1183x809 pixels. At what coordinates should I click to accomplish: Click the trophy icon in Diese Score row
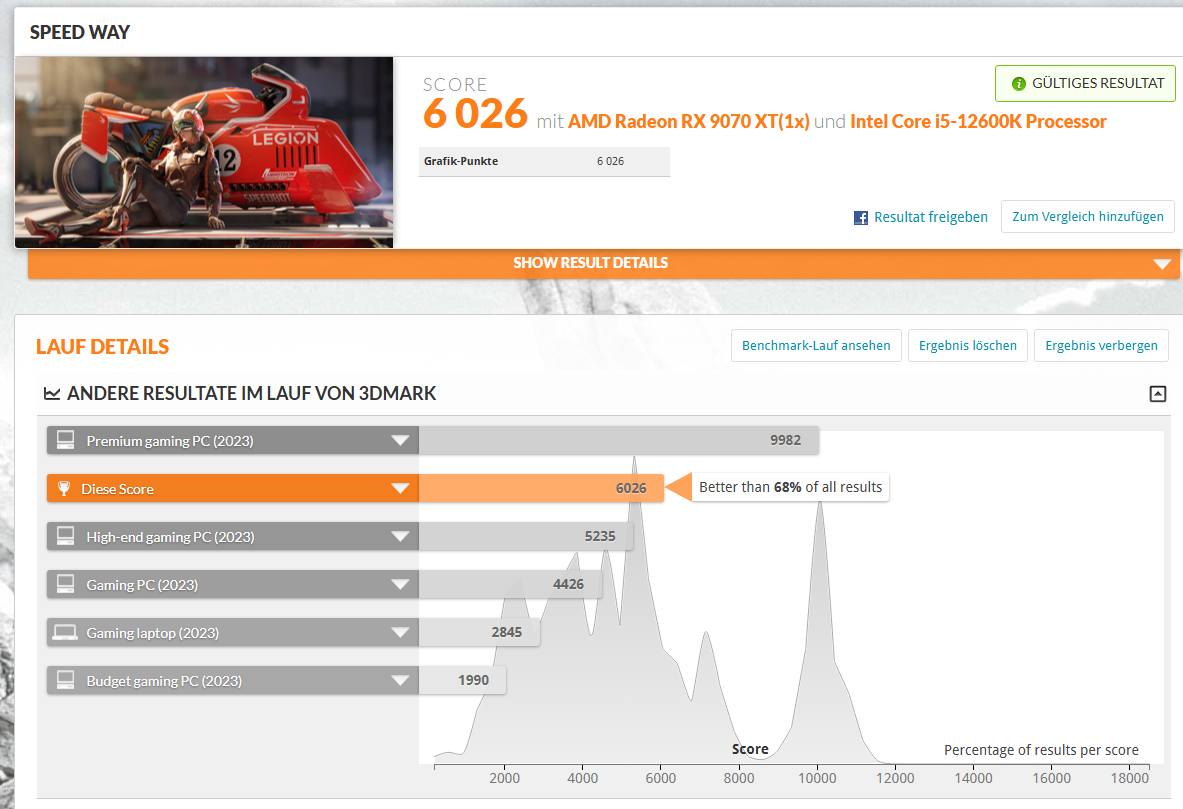pyautogui.click(x=64, y=488)
